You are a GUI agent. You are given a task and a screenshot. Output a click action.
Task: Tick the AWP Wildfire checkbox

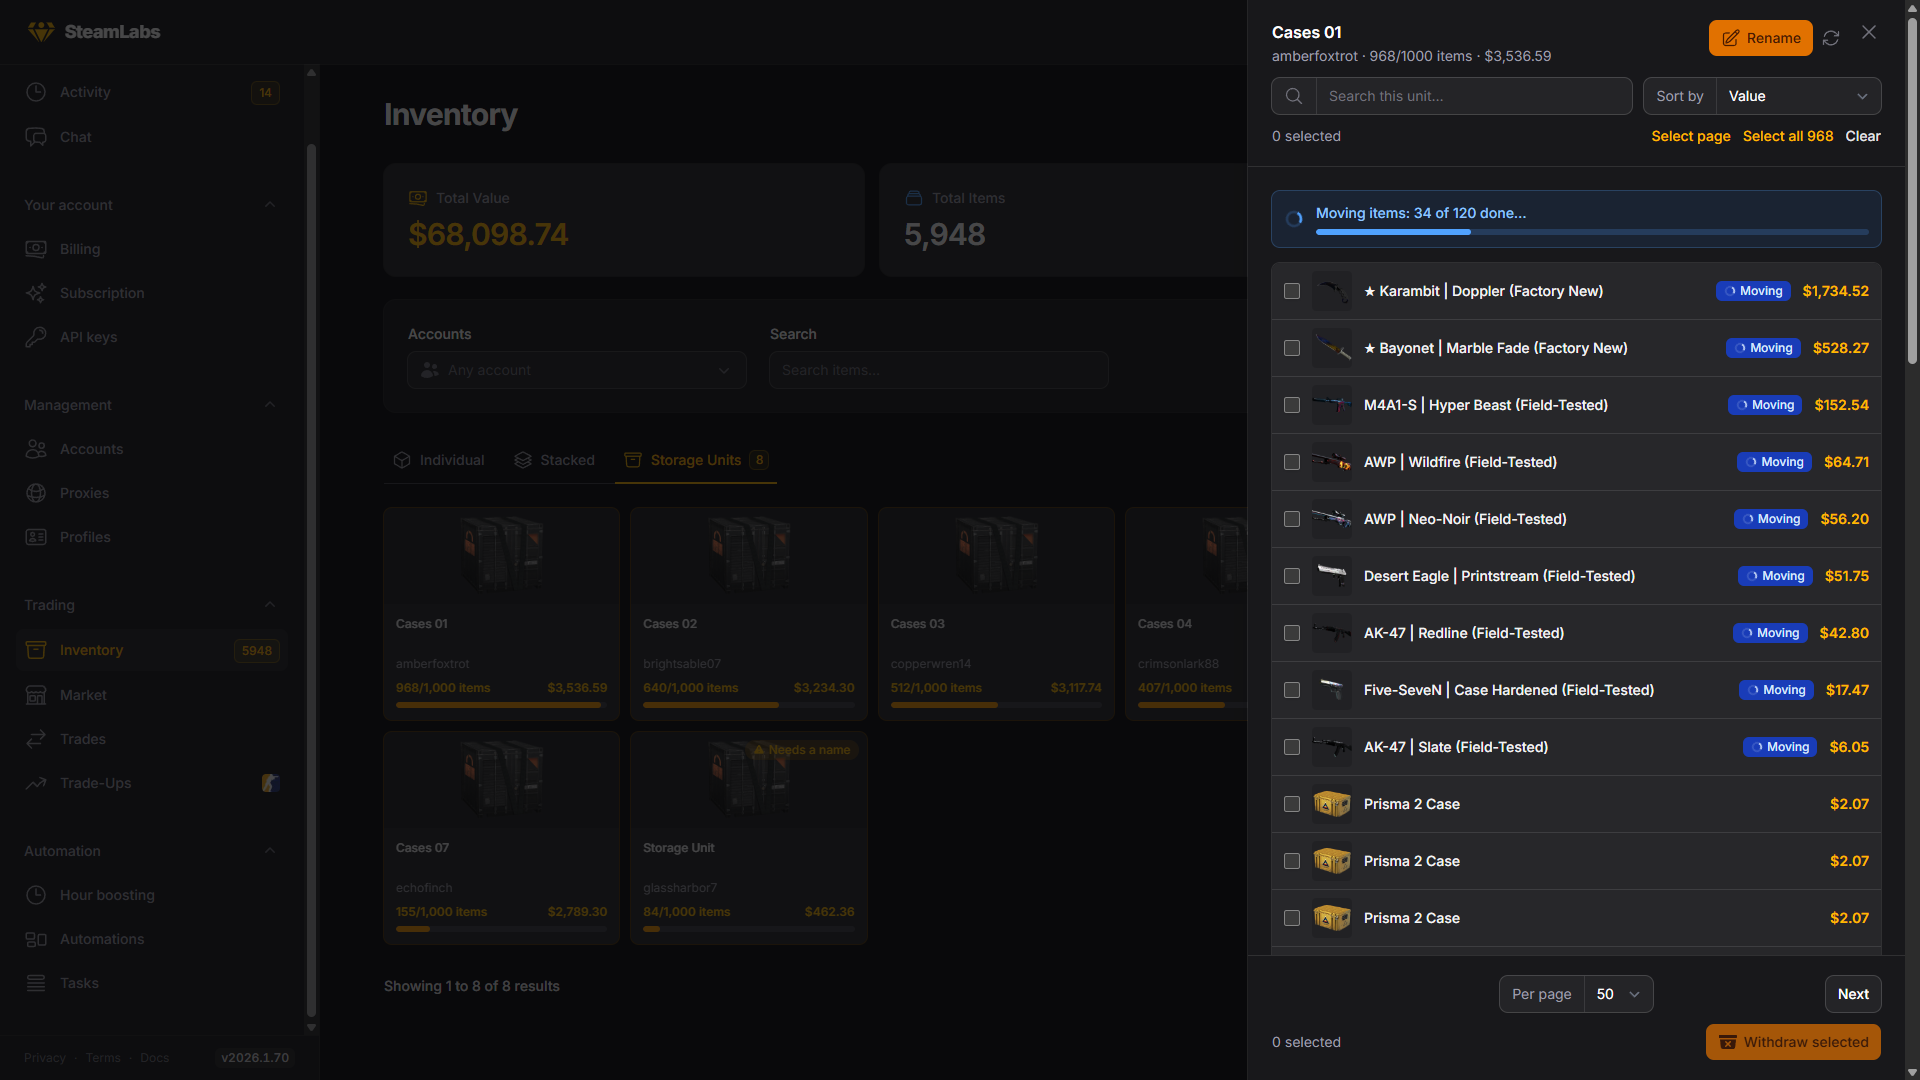[1292, 462]
